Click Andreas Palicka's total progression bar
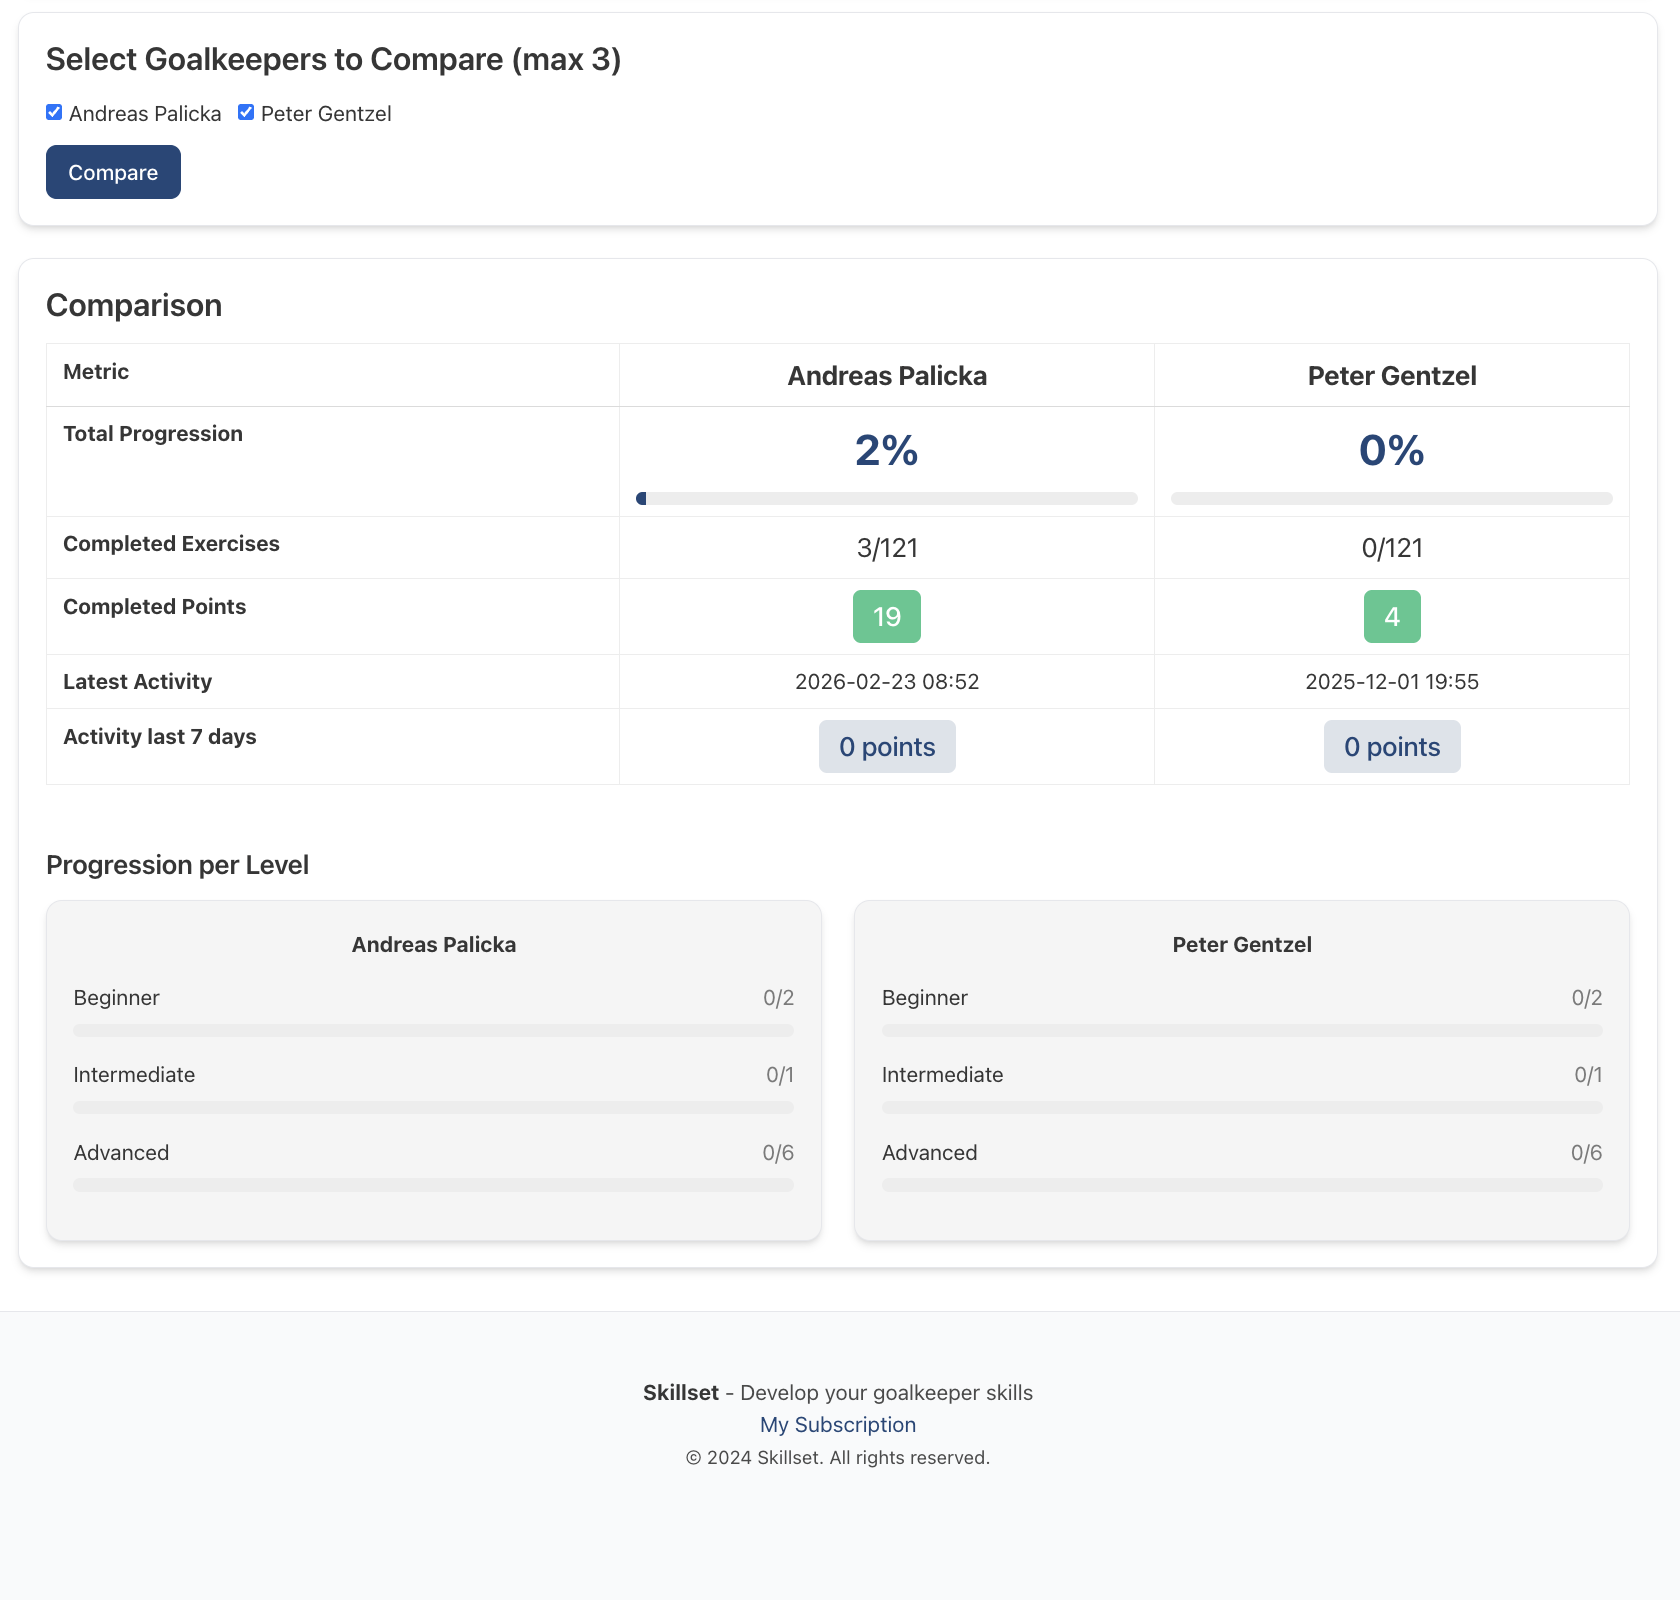 pyautogui.click(x=887, y=498)
